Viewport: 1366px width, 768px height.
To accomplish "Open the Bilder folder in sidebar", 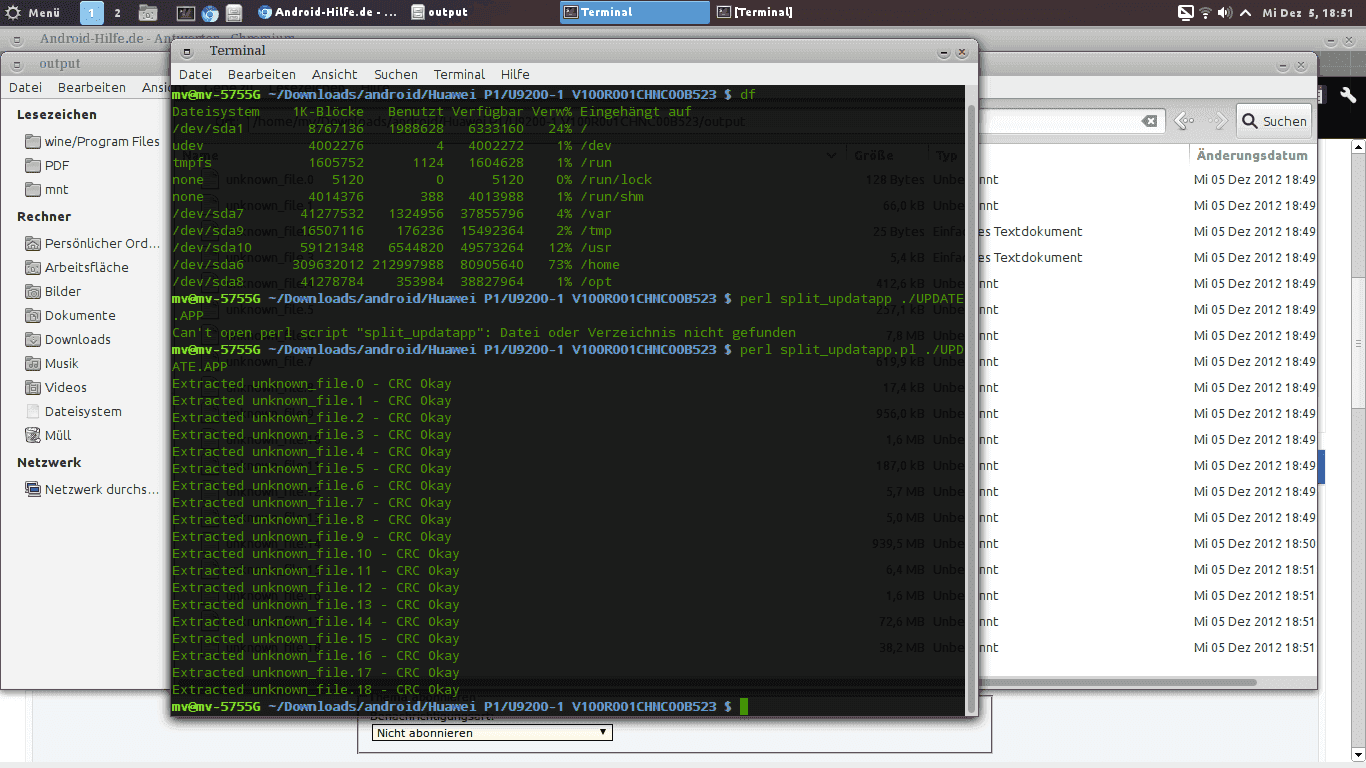I will [54, 291].
